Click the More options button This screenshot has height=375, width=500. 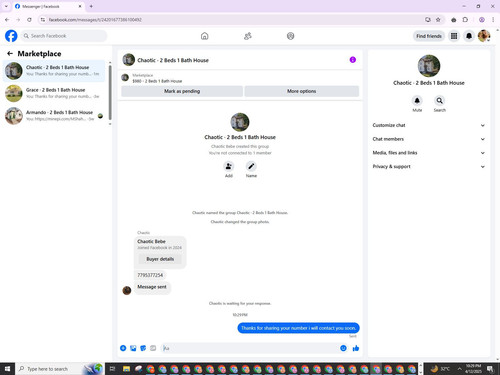(301, 91)
